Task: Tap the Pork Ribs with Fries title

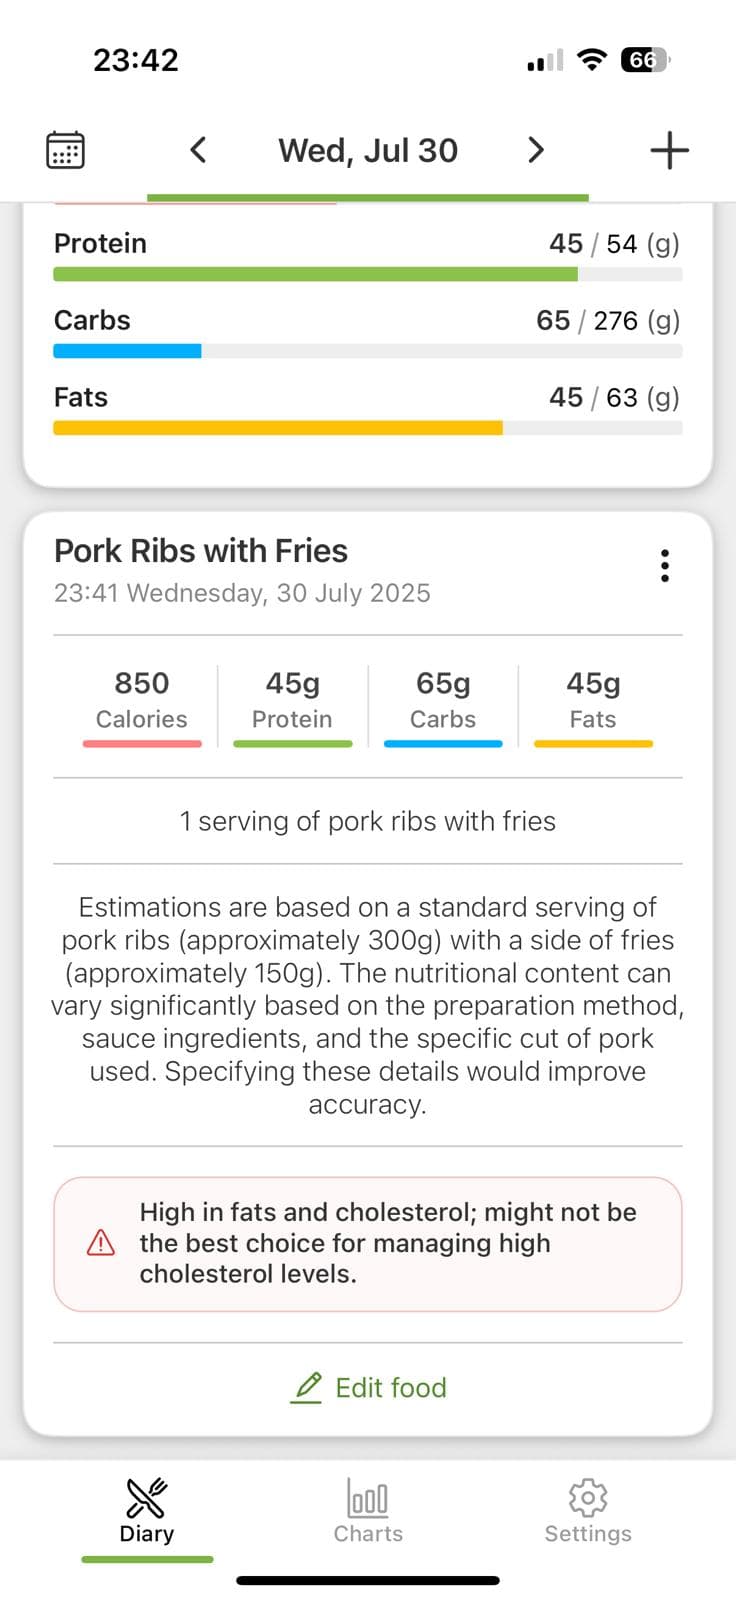Action: (201, 551)
